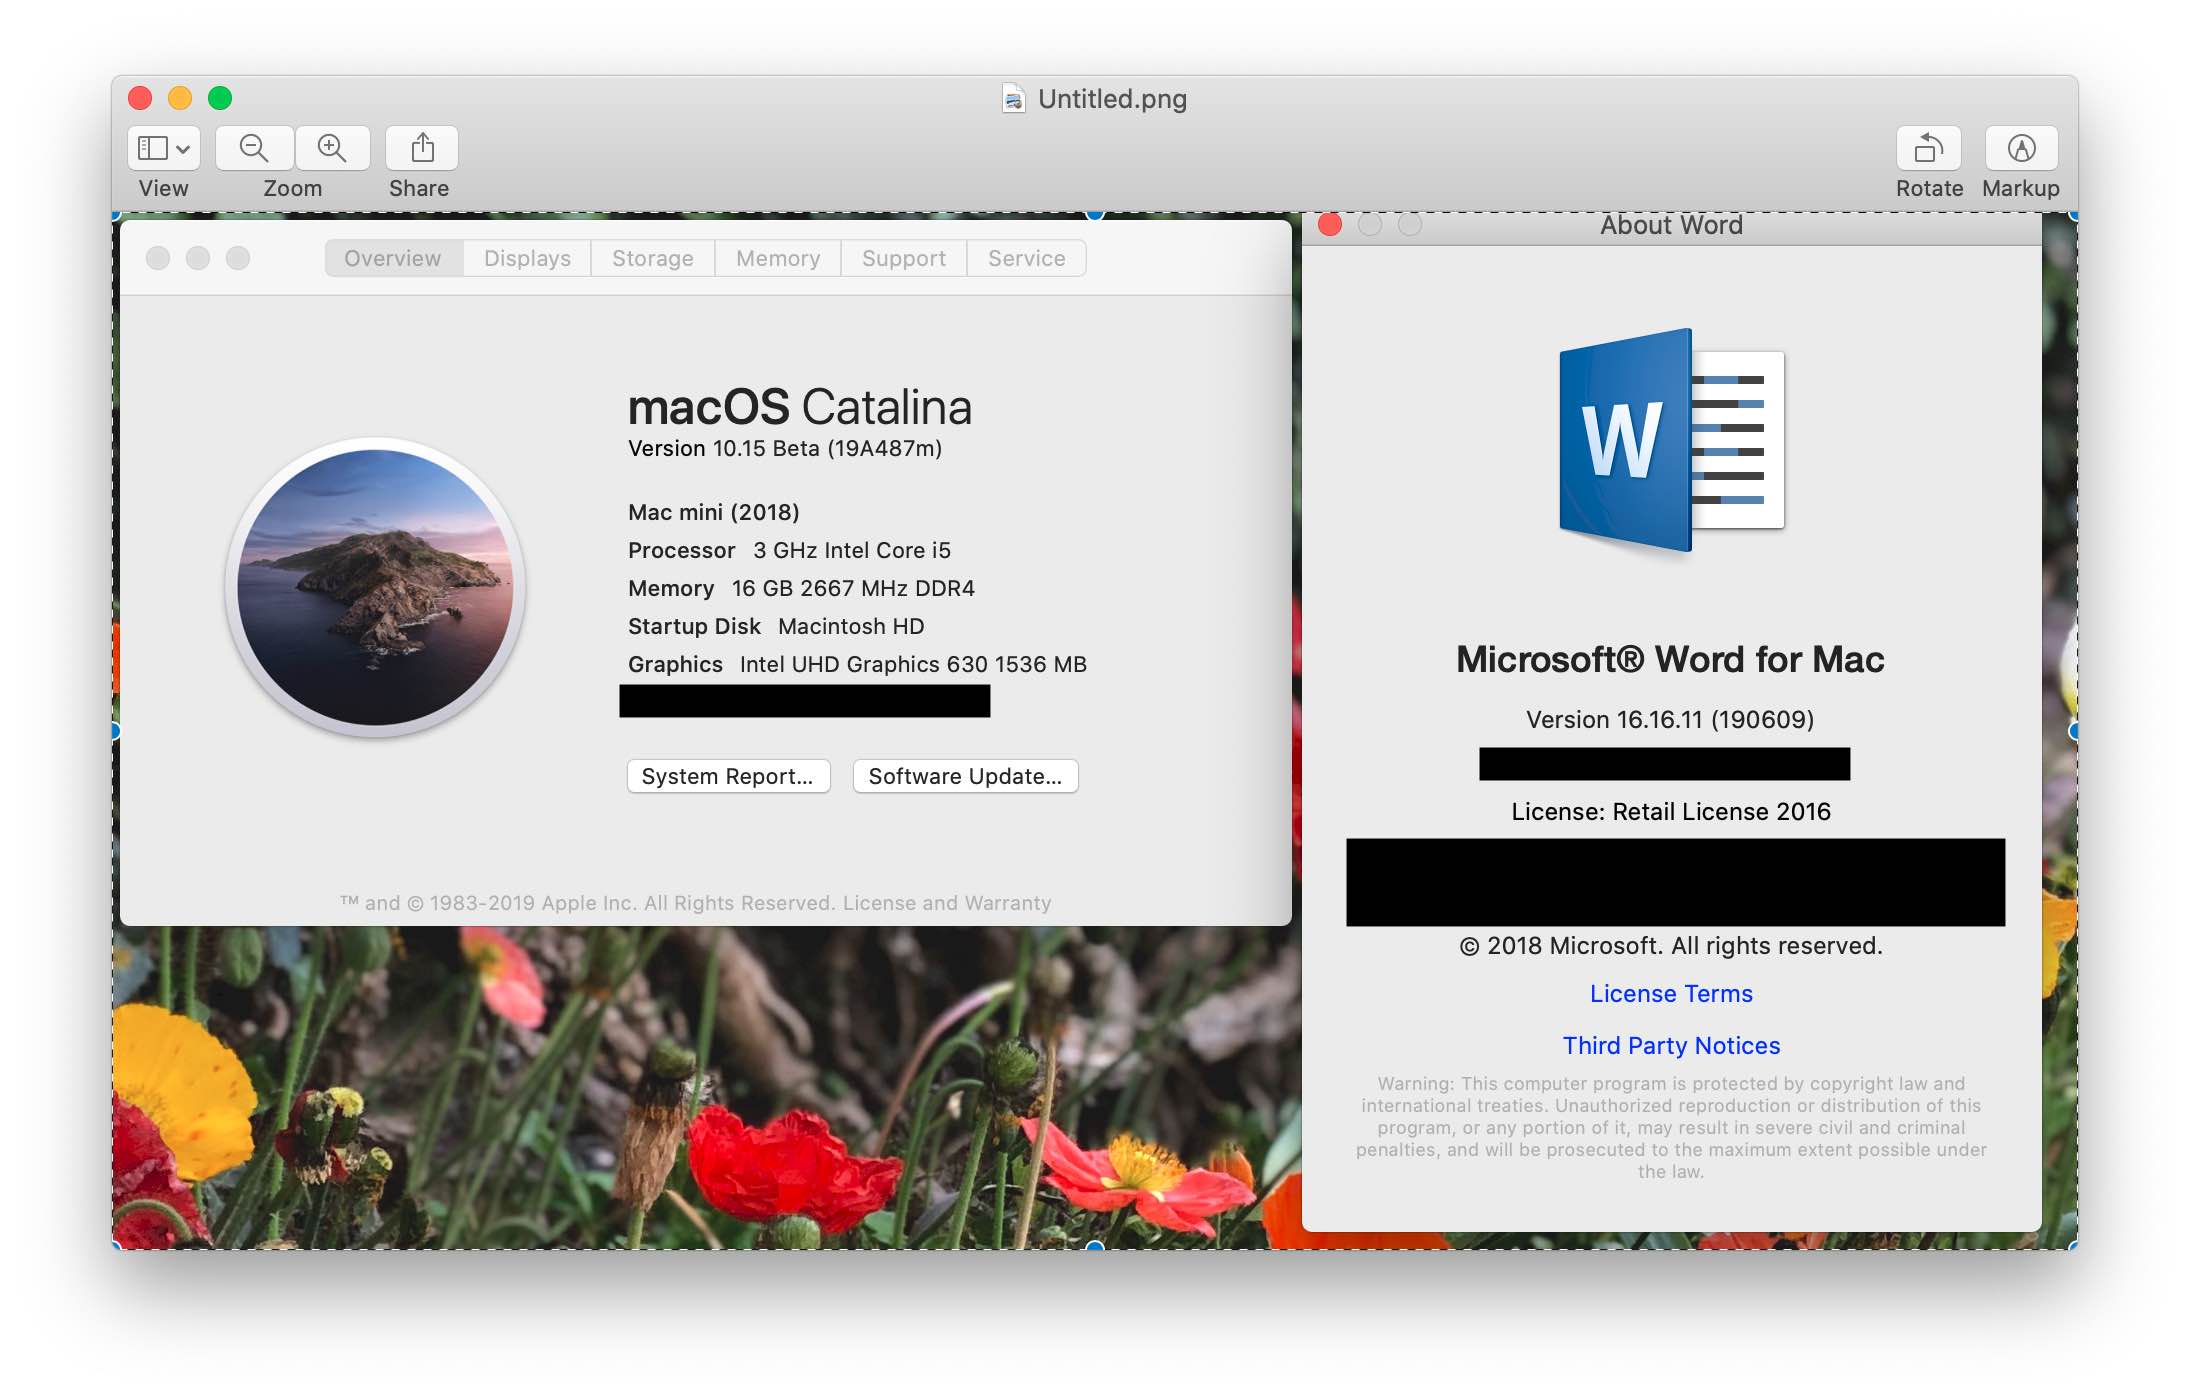The width and height of the screenshot is (2190, 1398).
Task: Close the About Word window
Action: click(1330, 225)
